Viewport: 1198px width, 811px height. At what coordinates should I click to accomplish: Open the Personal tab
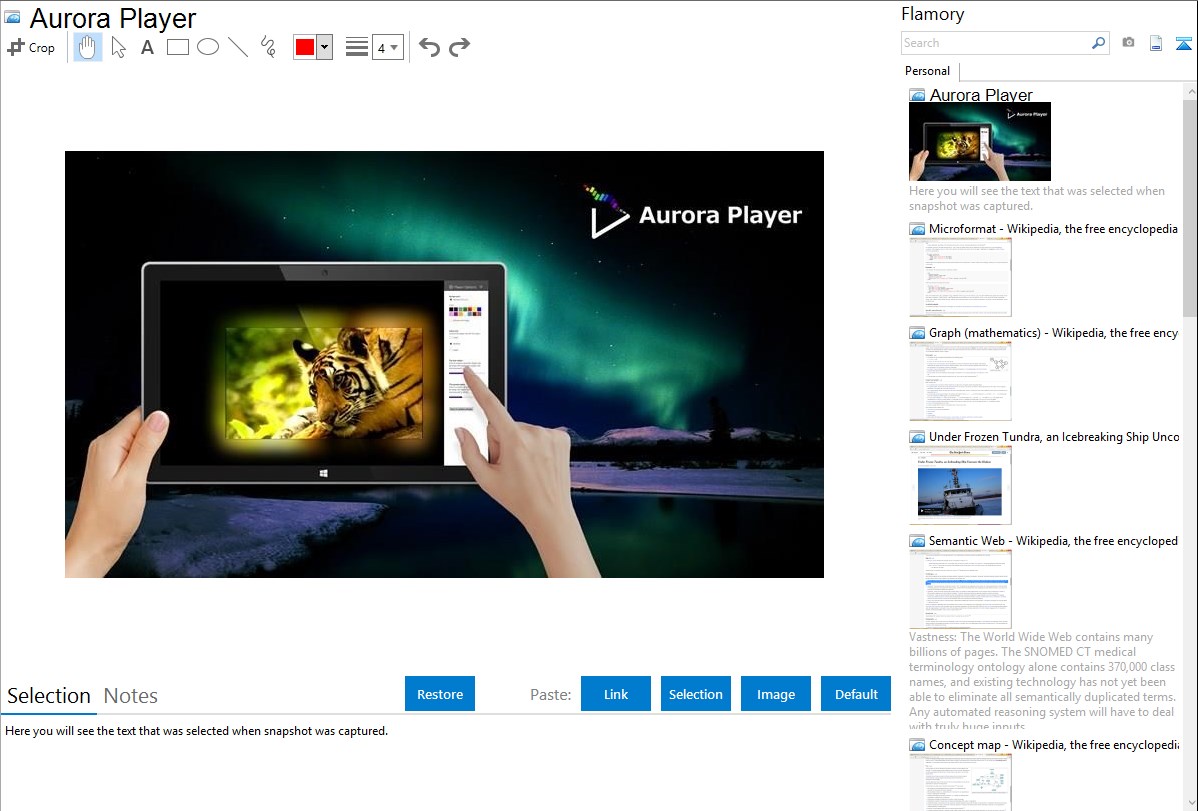pyautogui.click(x=927, y=71)
